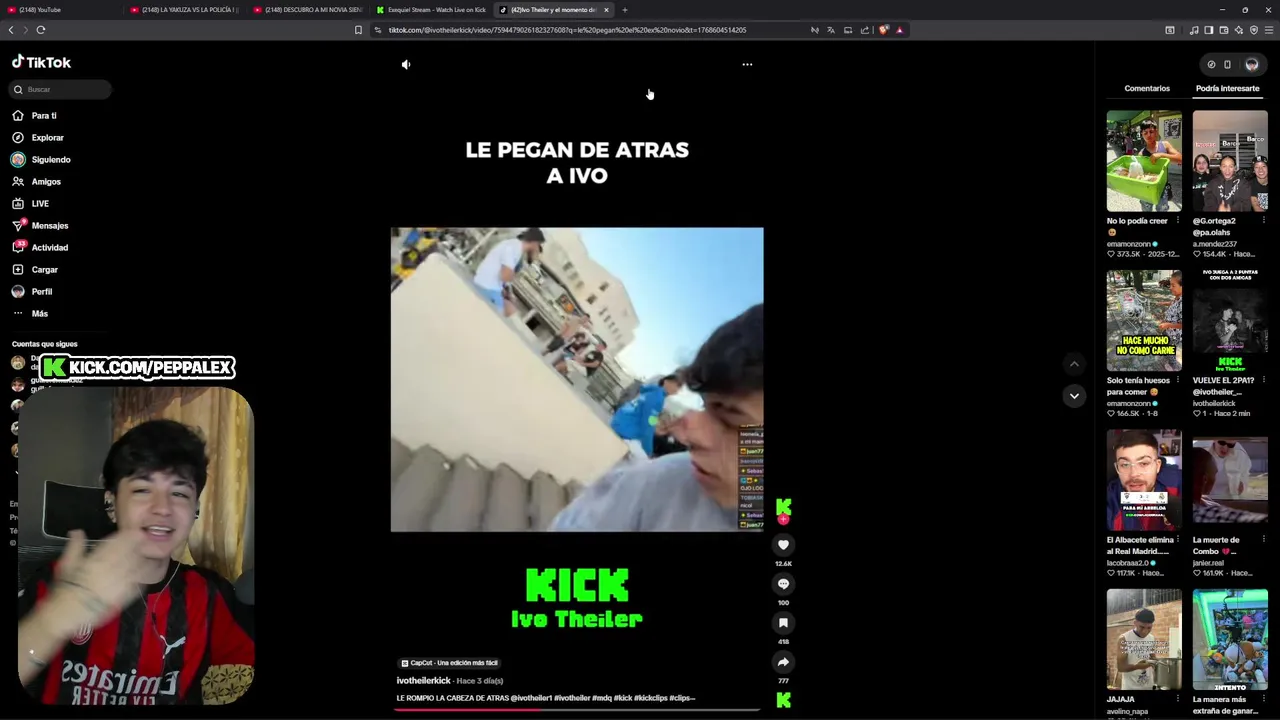
Task: Open Para ti feed
Action: coord(43,116)
